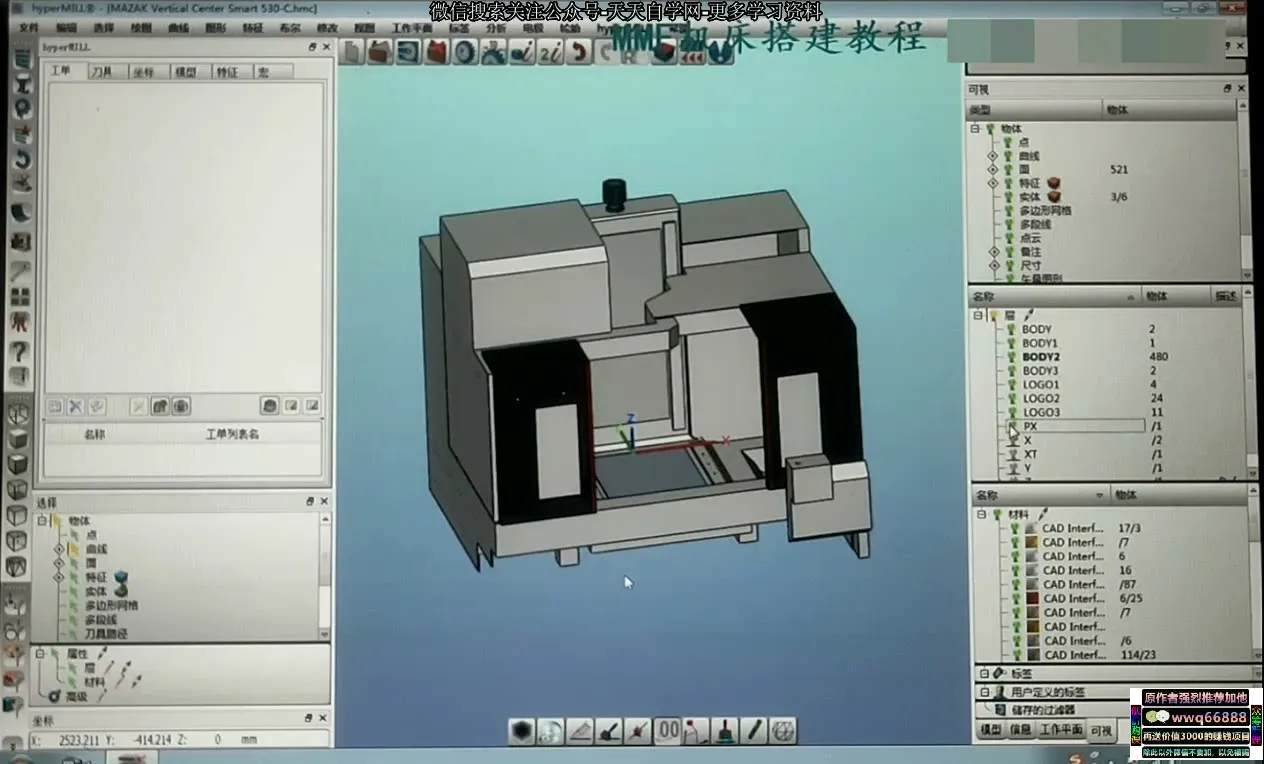This screenshot has height=764, width=1264.
Task: Toggle visibility bulb of BODY2 layer
Action: (x=1010, y=357)
